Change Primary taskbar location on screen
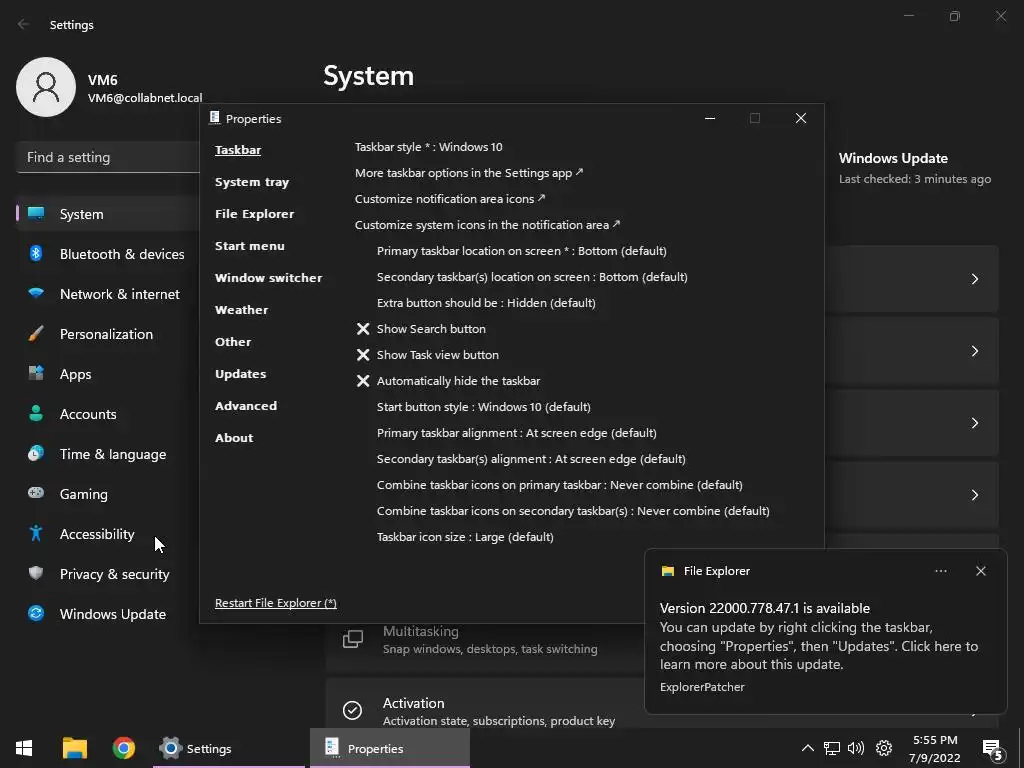The image size is (1024, 768). pyautogui.click(x=521, y=251)
